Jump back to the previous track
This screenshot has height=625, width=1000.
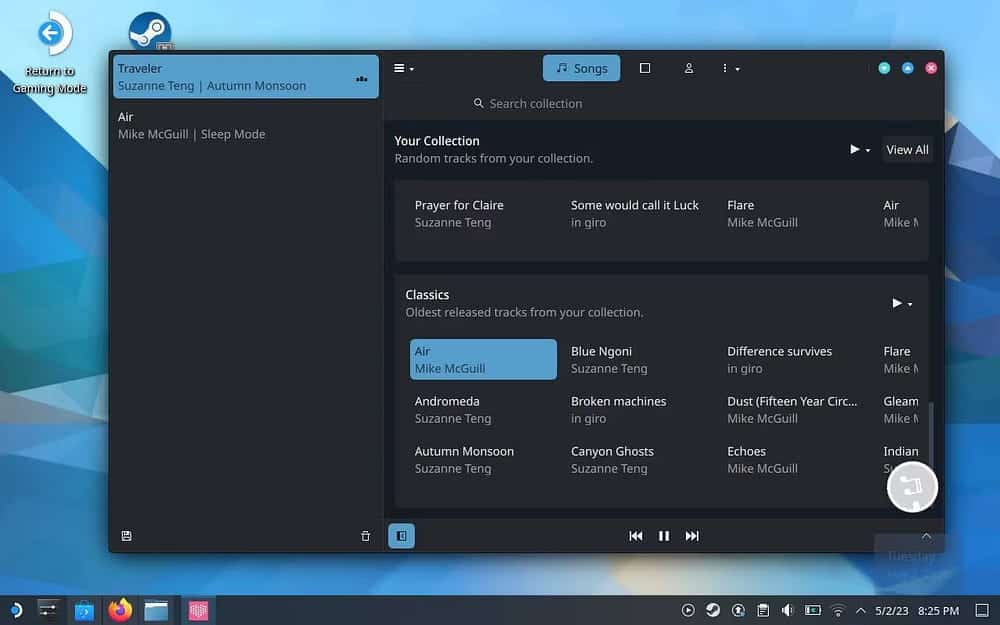(x=636, y=536)
